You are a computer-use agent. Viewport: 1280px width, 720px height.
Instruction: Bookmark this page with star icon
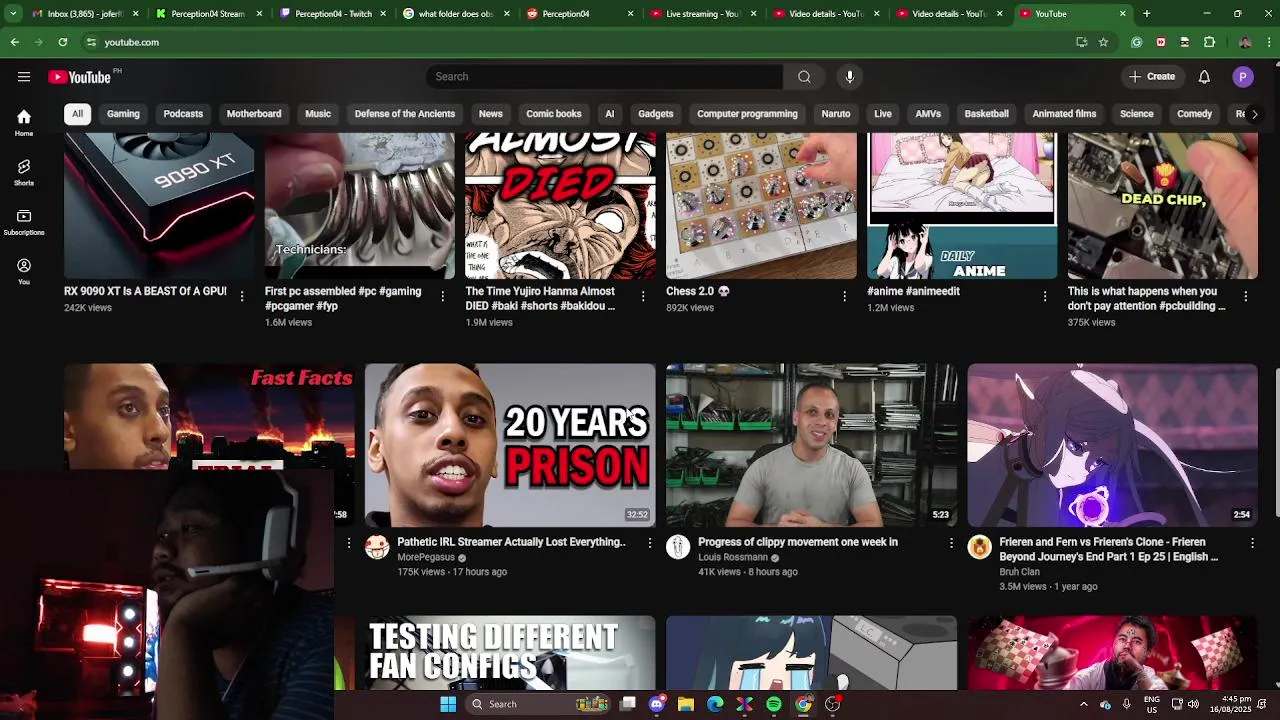click(x=1103, y=42)
